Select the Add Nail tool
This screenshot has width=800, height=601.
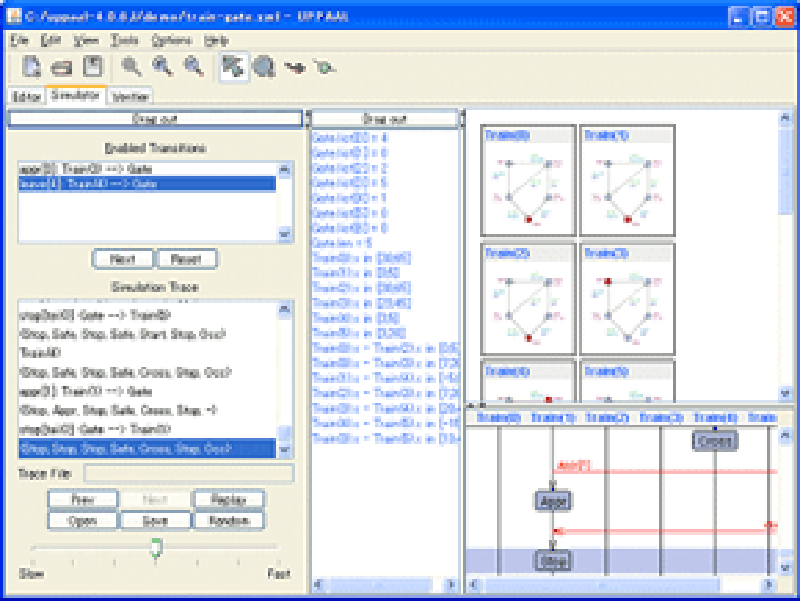324,67
